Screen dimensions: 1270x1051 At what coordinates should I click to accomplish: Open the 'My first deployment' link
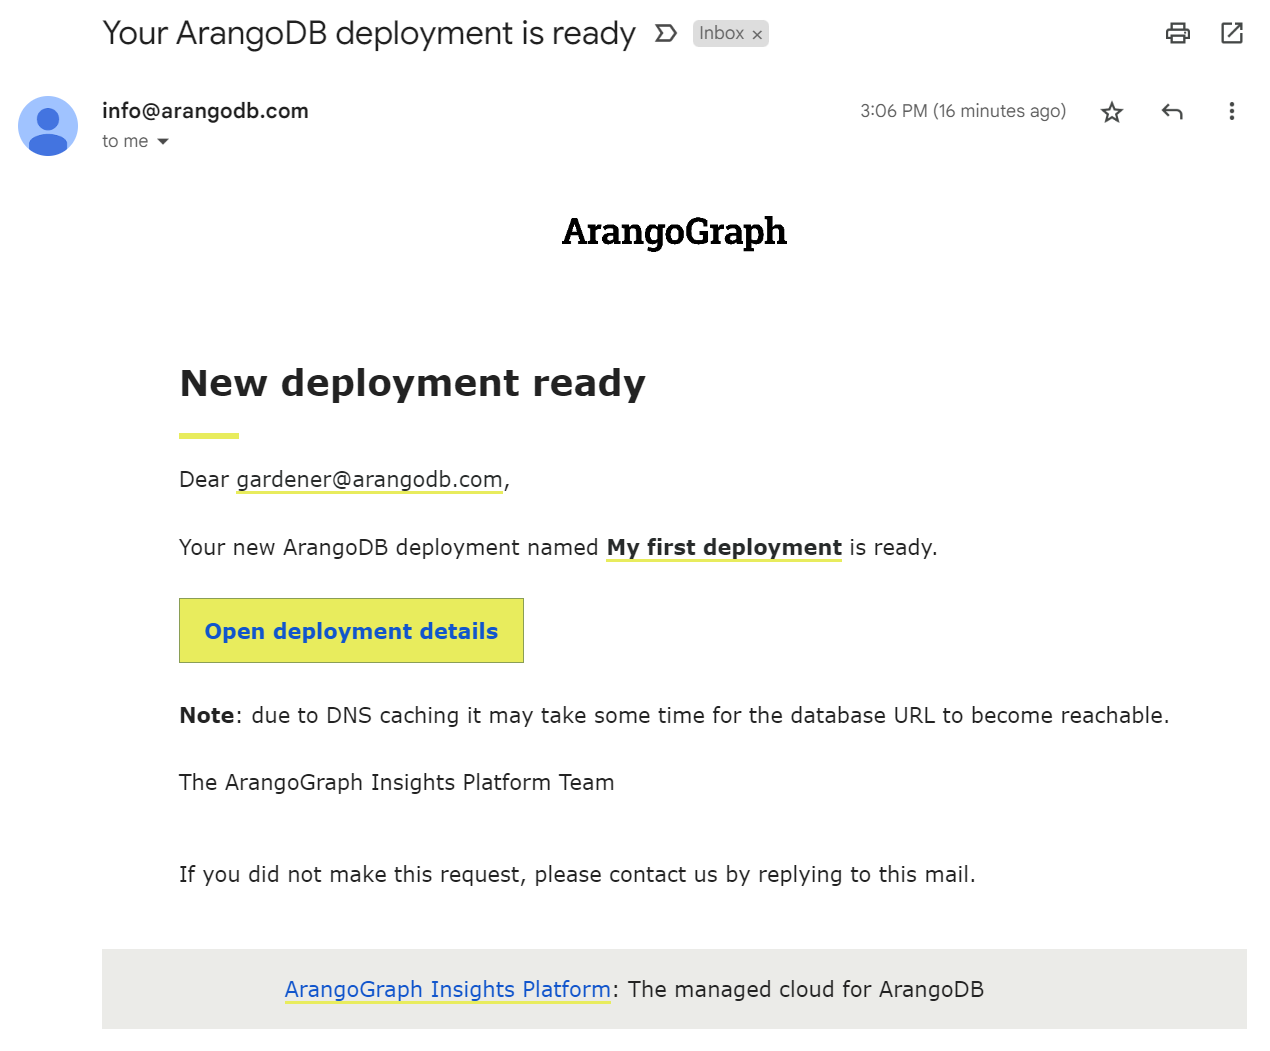click(724, 548)
